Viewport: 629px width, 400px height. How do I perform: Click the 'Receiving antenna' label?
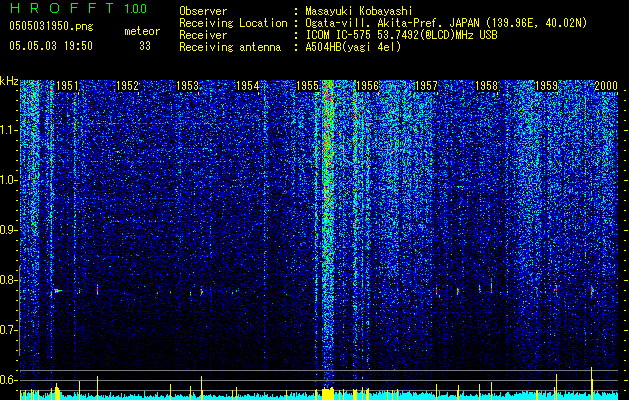coord(230,47)
